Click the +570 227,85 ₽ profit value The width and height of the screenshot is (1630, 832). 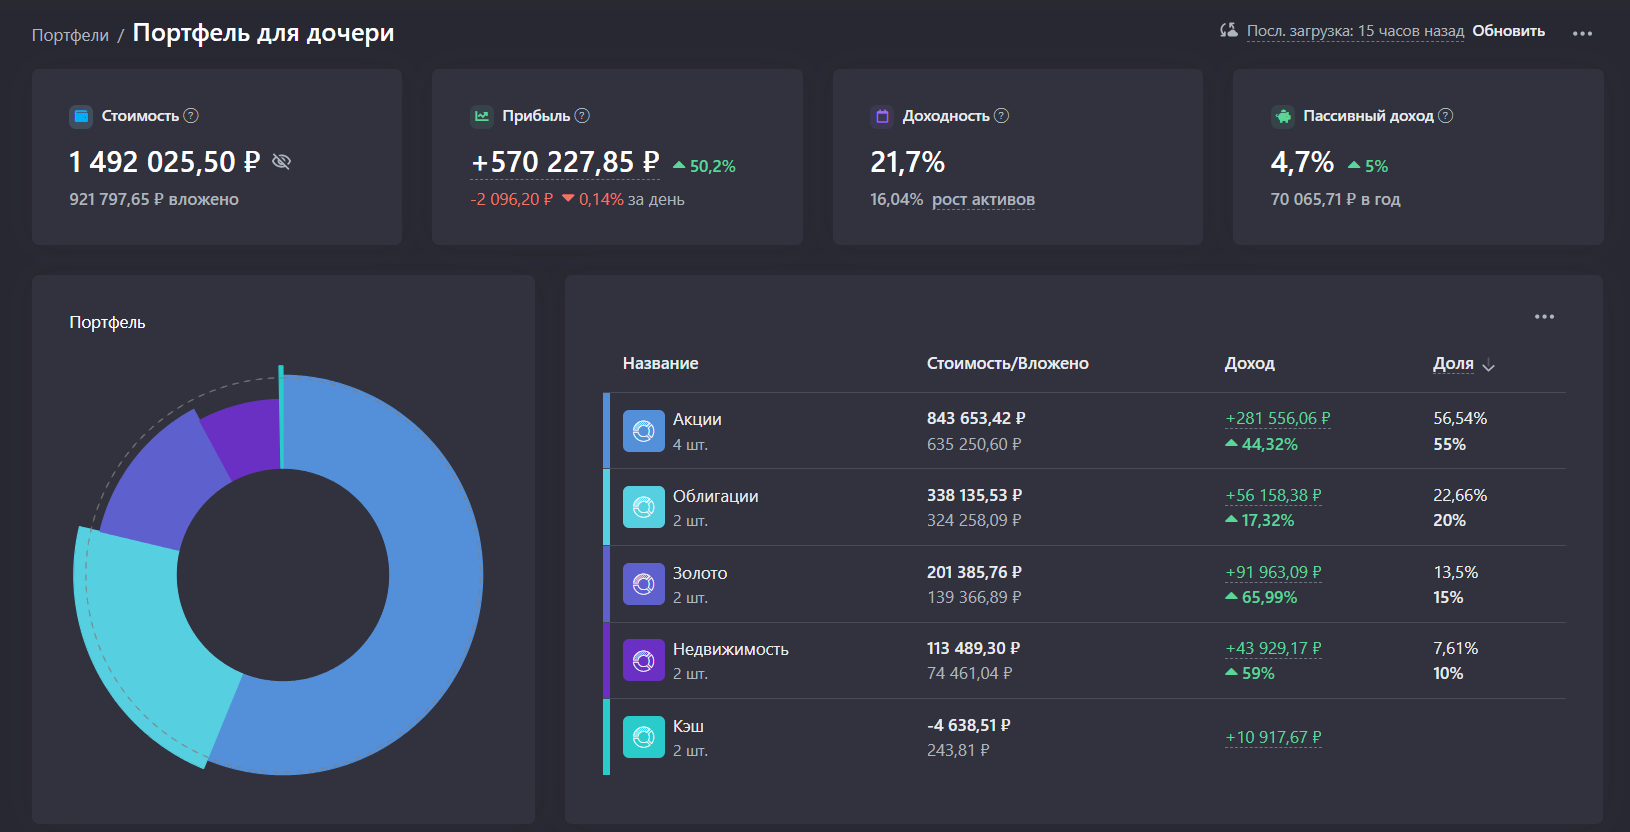565,162
